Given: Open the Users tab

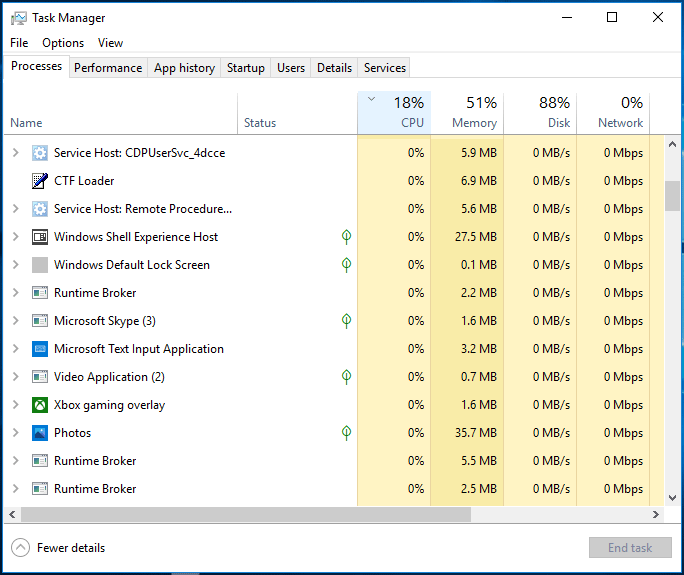Looking at the screenshot, I should 291,68.
